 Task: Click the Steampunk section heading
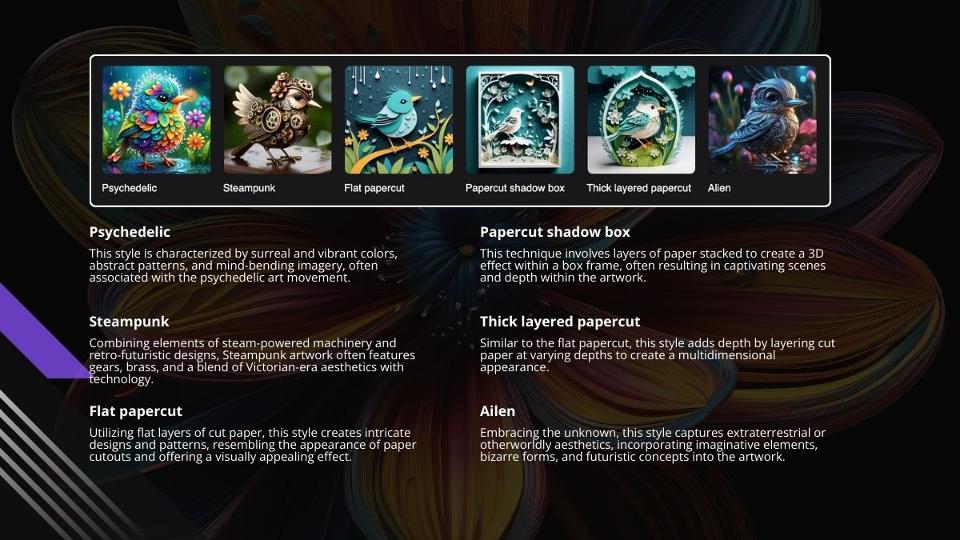[129, 321]
